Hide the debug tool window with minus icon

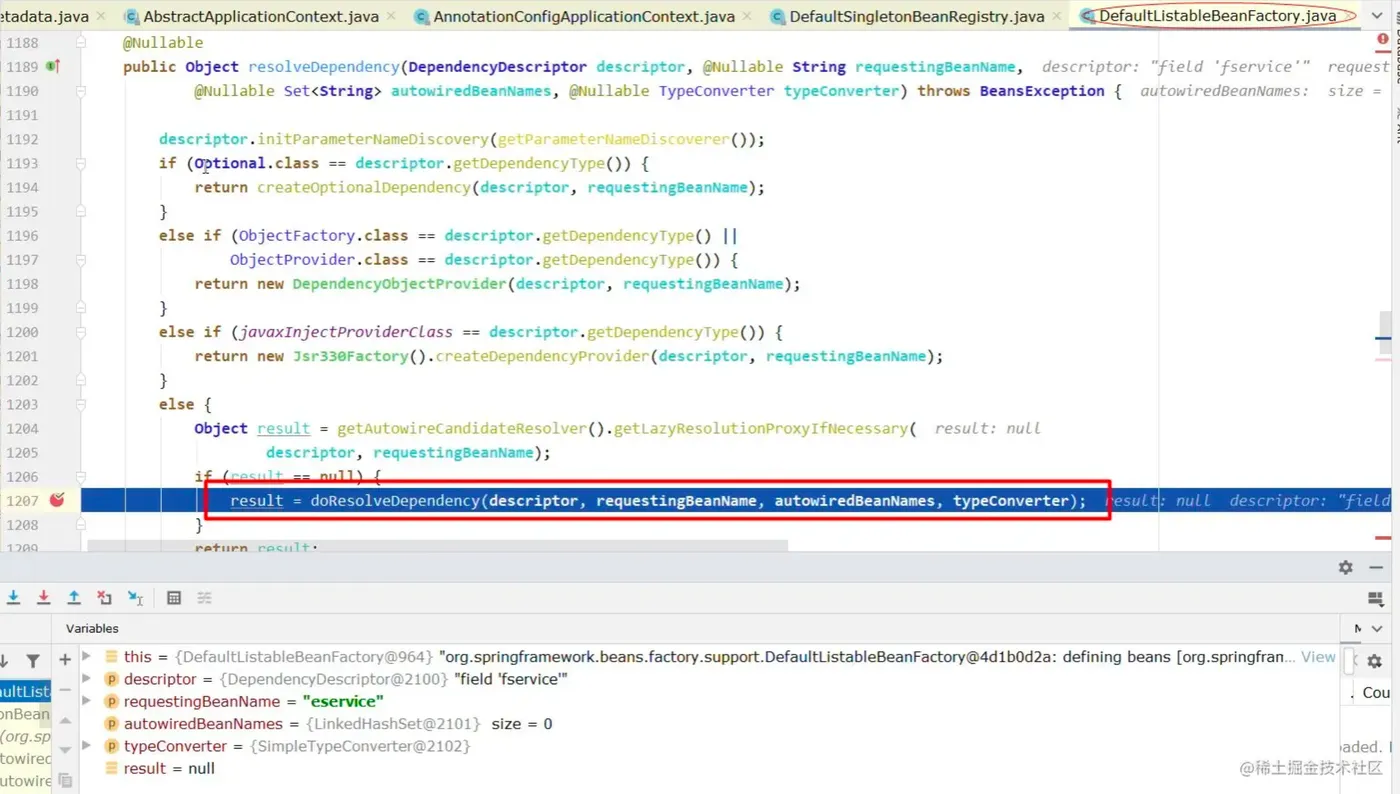[1376, 567]
